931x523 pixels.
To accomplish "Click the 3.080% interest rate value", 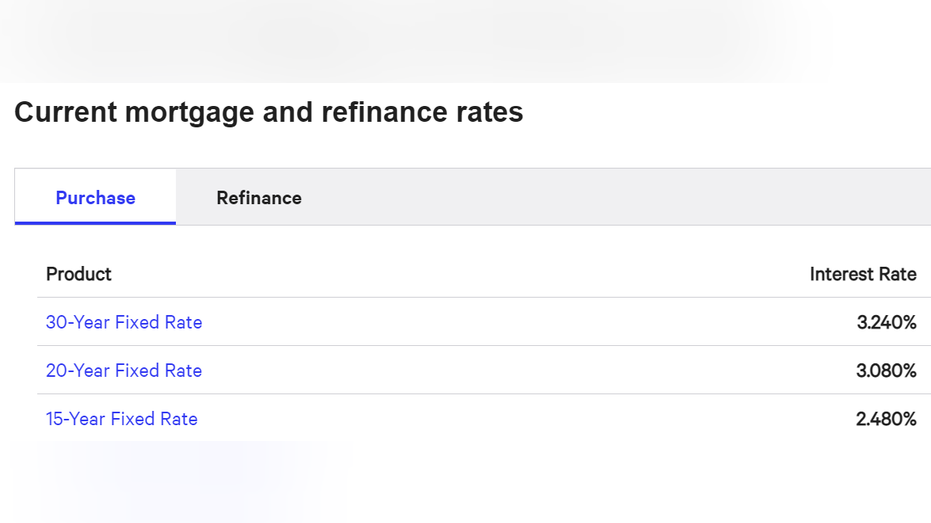I will tap(886, 370).
